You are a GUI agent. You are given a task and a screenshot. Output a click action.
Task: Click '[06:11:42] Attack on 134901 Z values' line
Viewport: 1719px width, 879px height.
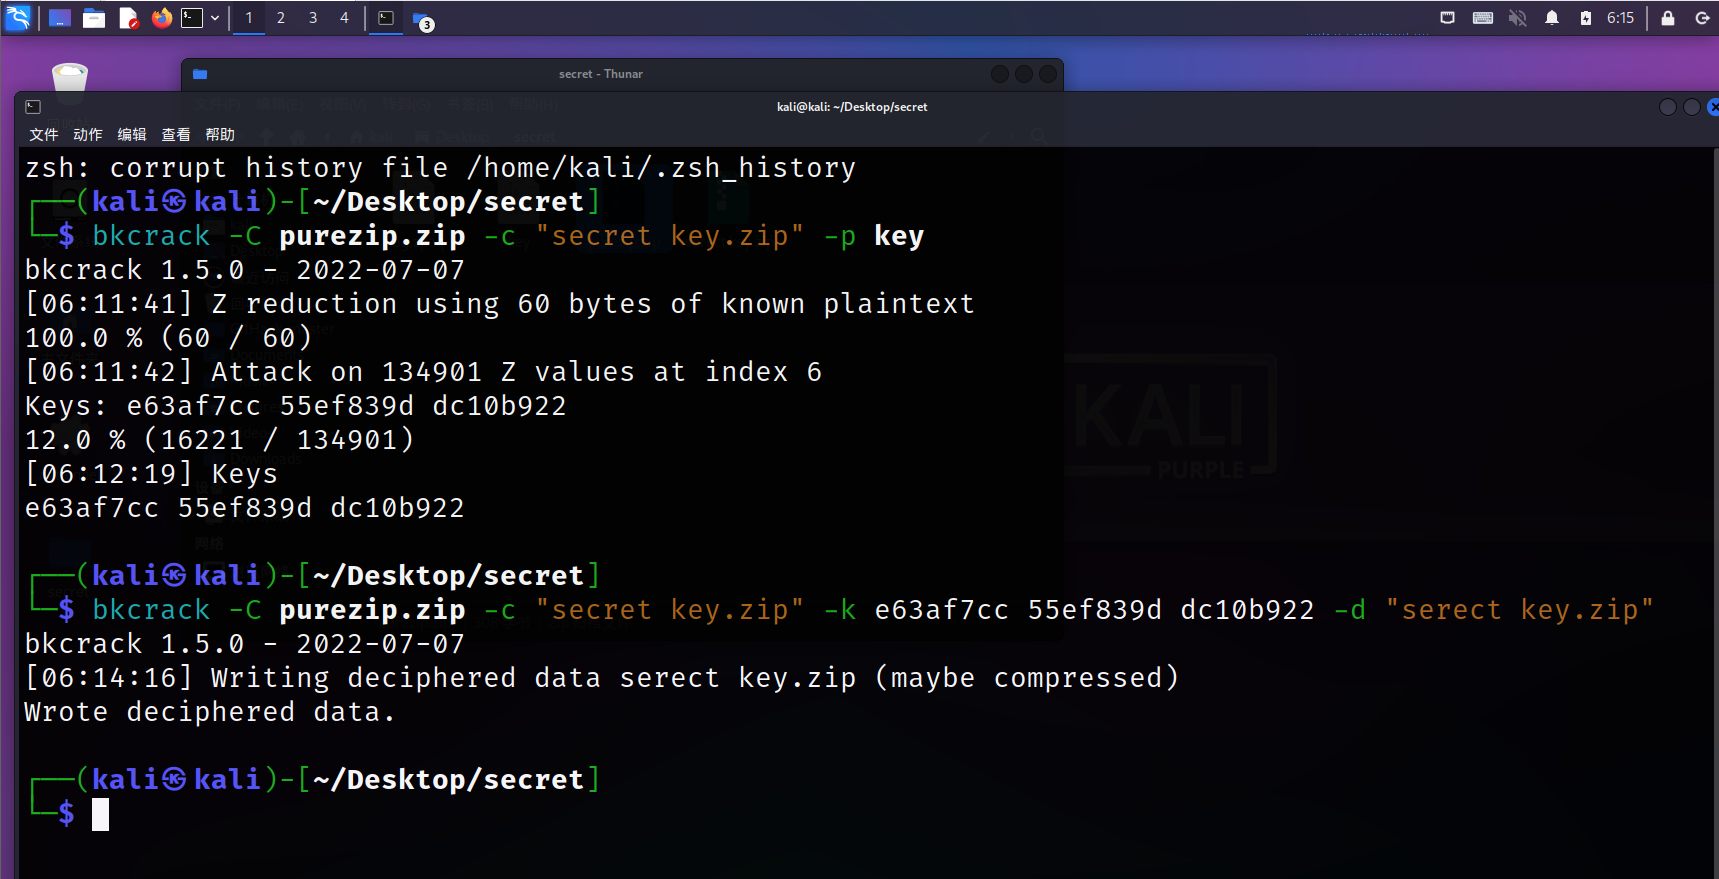[x=423, y=372]
